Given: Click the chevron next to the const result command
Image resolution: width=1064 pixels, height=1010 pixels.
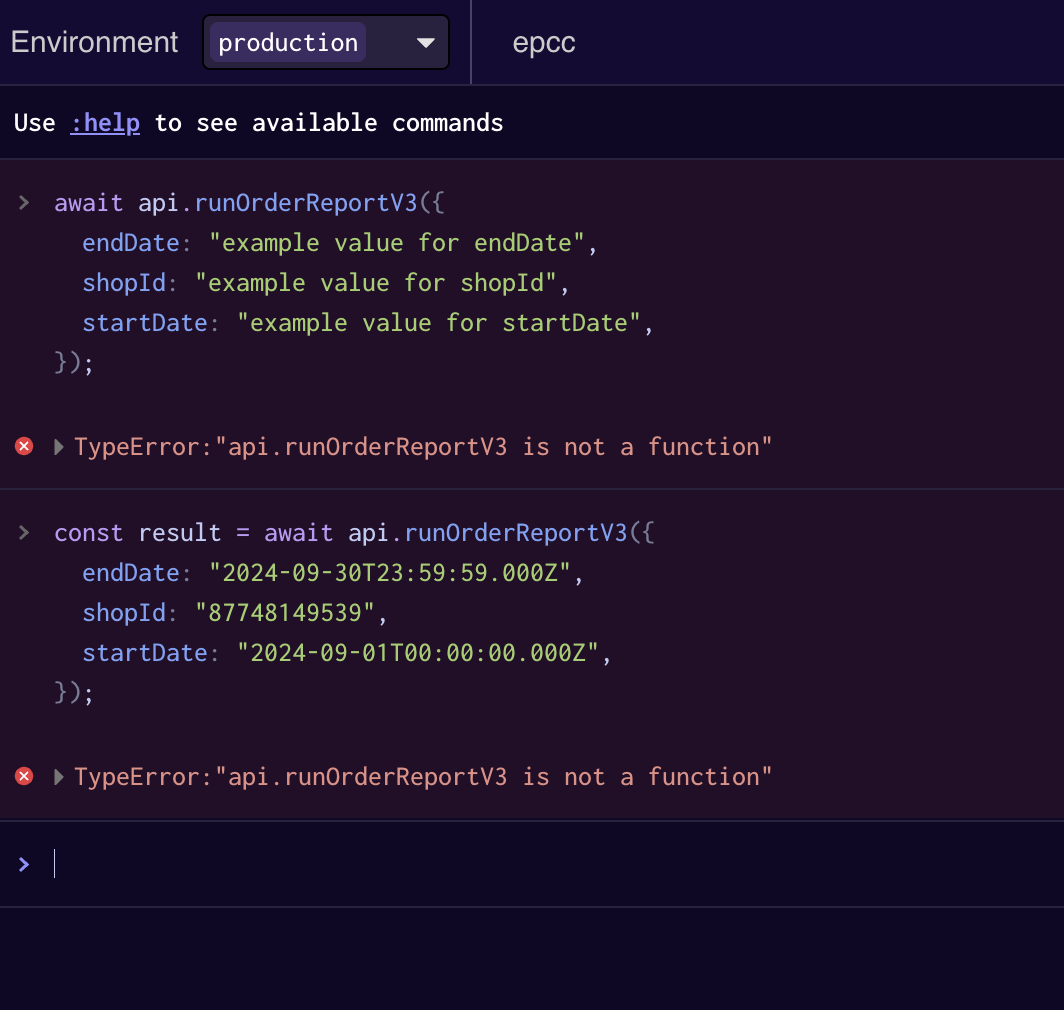Looking at the screenshot, I should tap(23, 531).
